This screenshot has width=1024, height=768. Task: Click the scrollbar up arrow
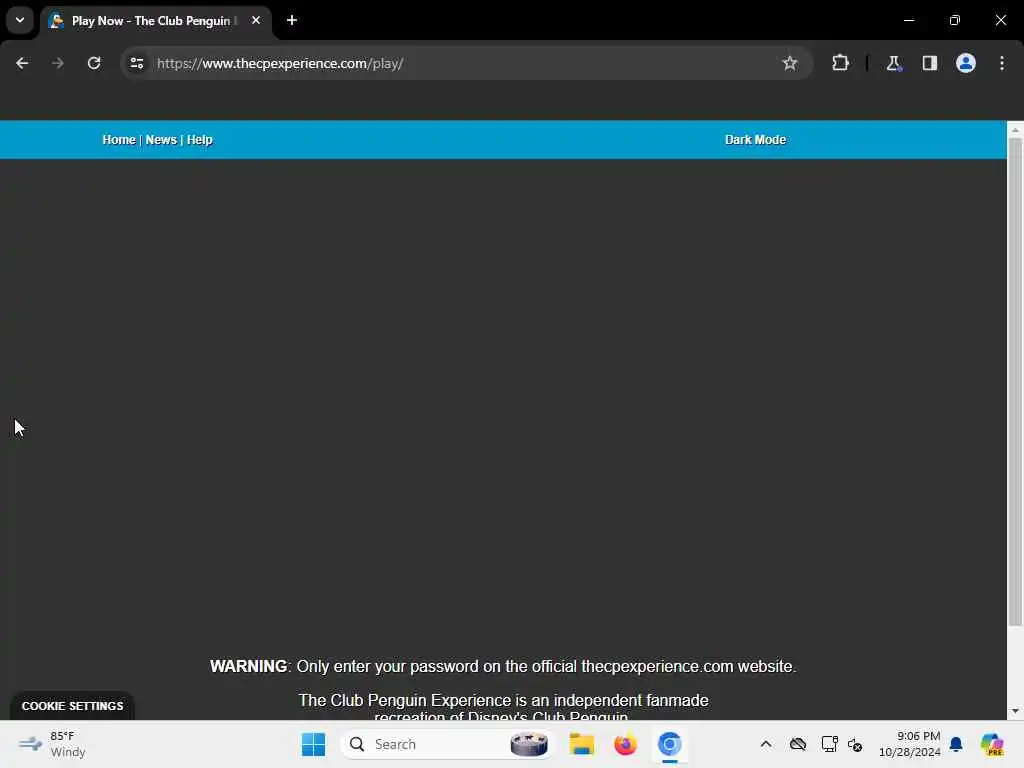[1015, 130]
